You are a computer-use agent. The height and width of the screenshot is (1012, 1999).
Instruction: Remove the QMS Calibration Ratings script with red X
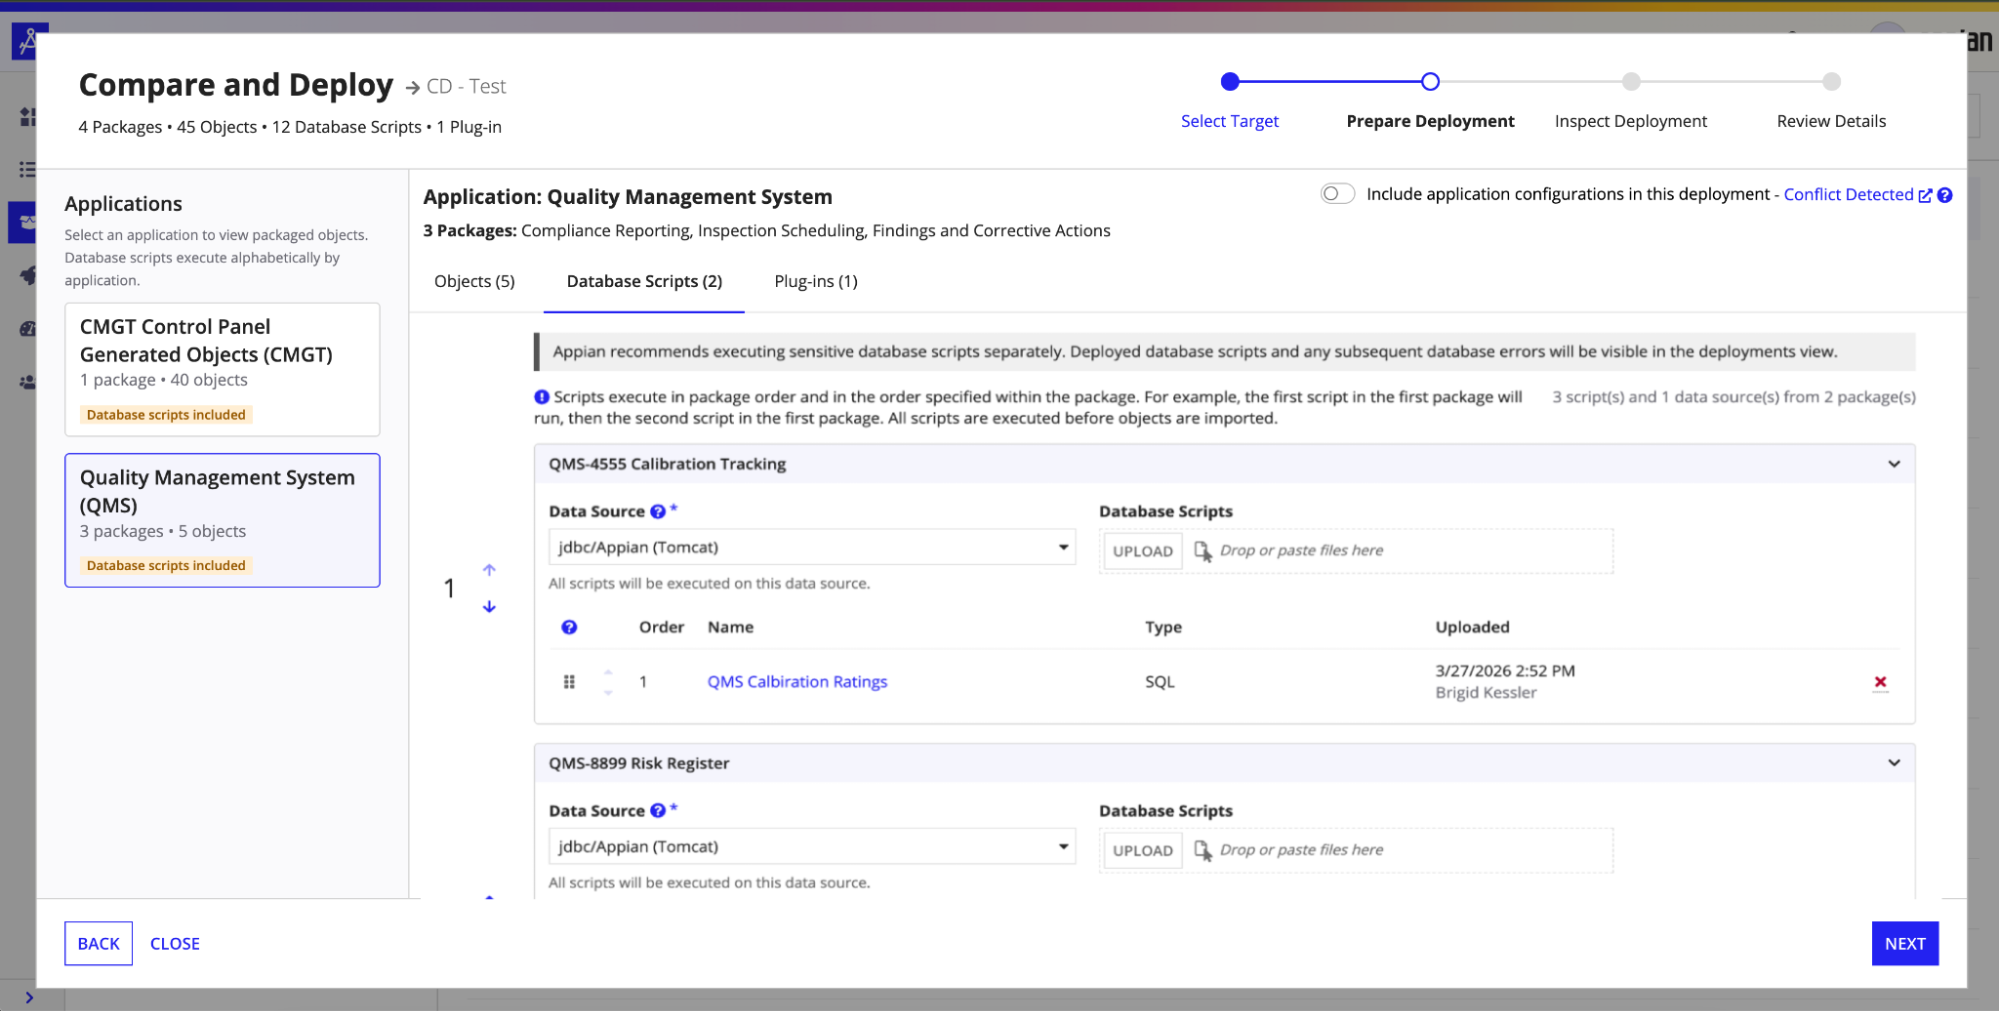(x=1880, y=682)
